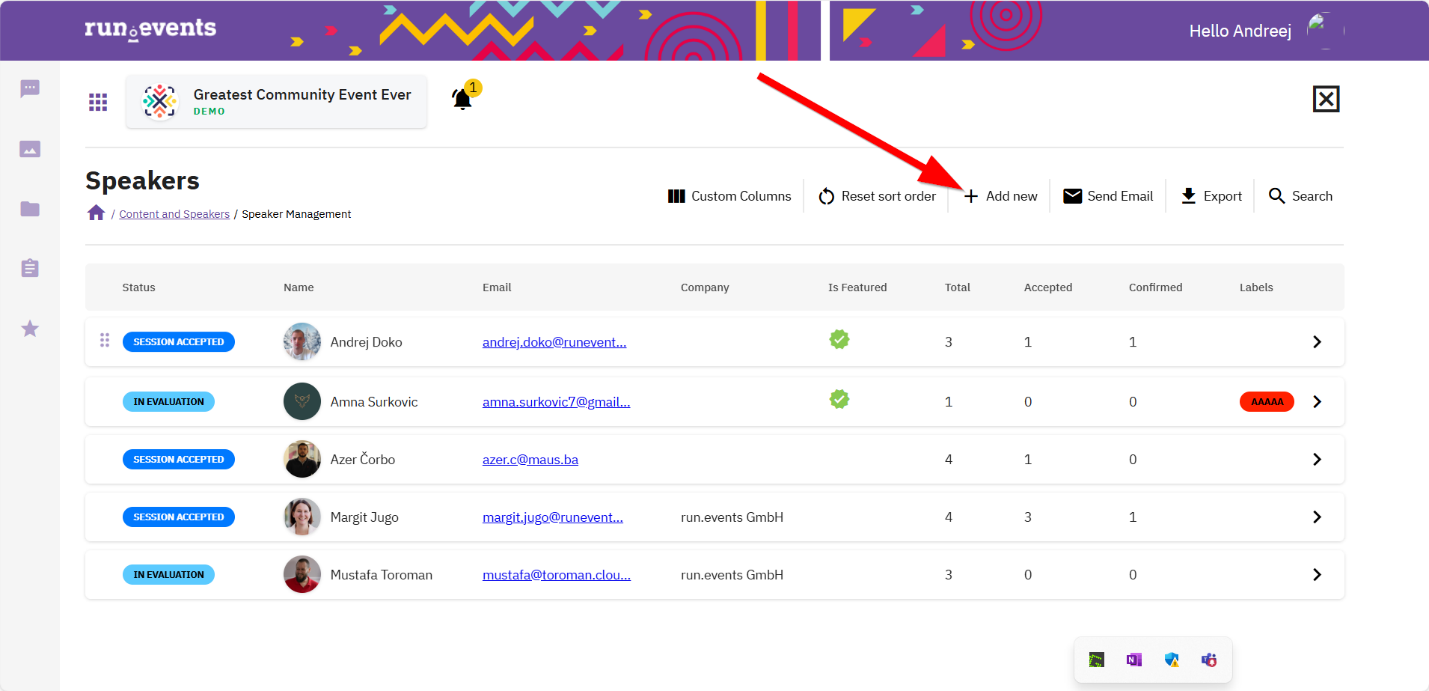The height and width of the screenshot is (691, 1429).
Task: Open the star favorites sidebar icon
Action: pyautogui.click(x=30, y=328)
